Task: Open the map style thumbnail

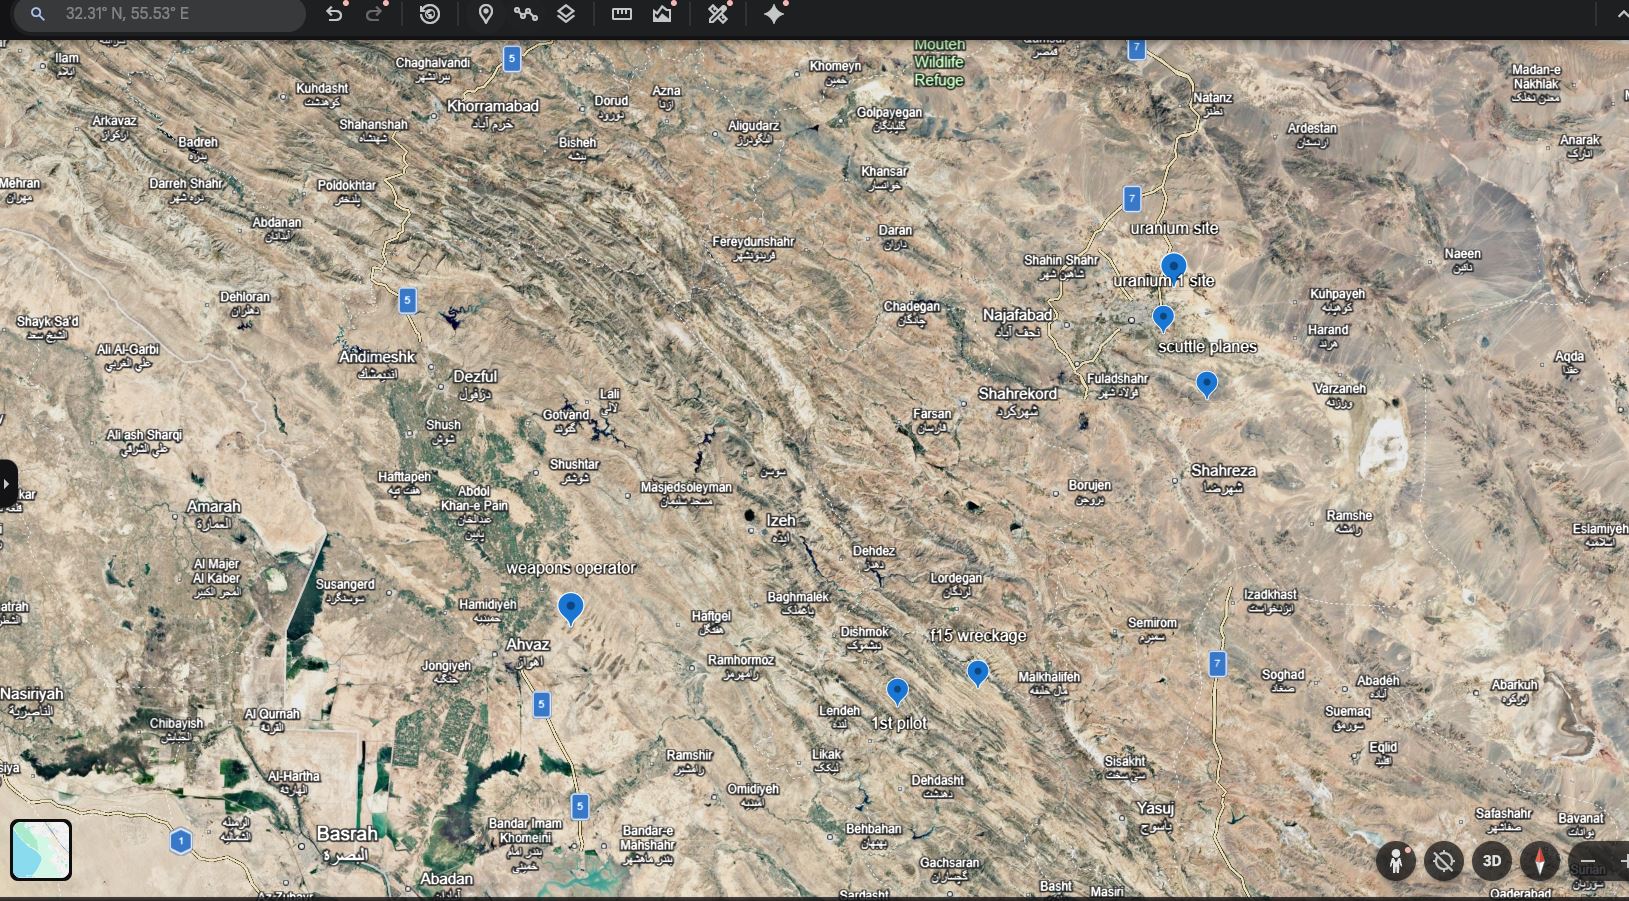Action: (x=41, y=850)
